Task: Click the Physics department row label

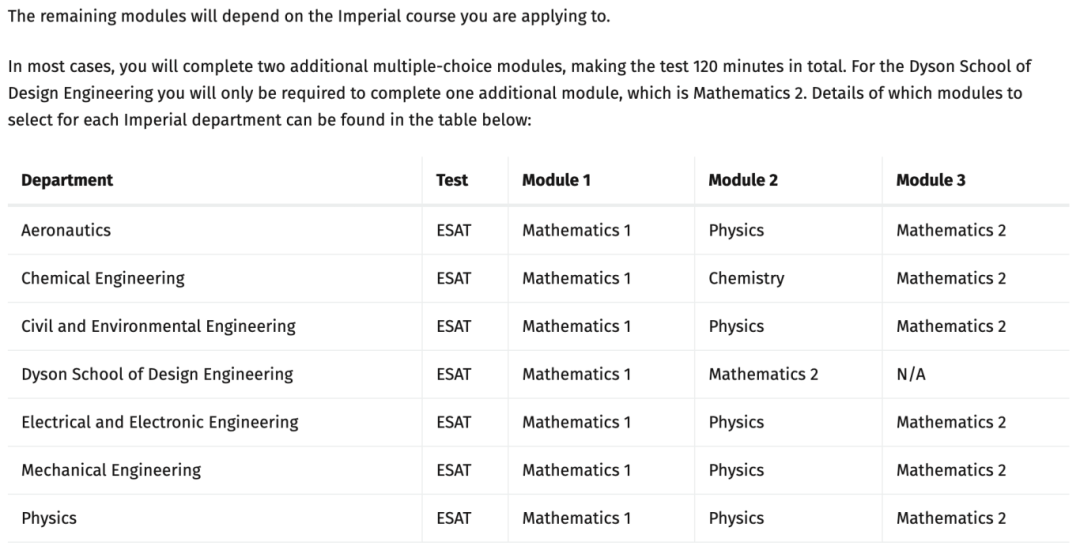Action: [49, 518]
